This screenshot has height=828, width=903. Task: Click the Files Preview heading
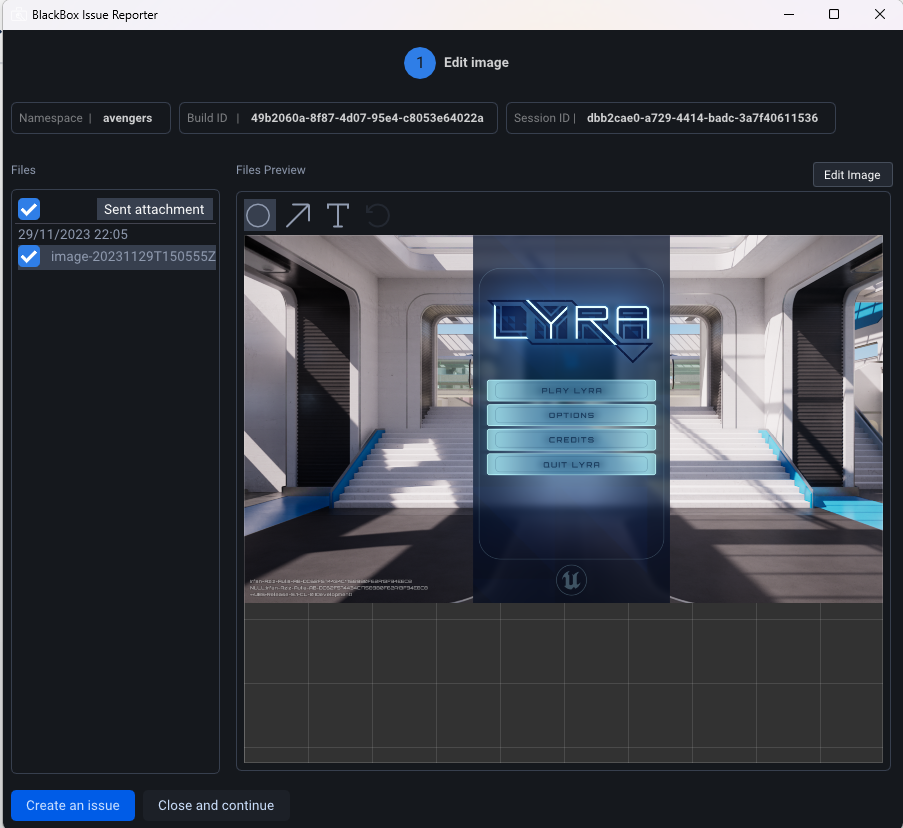271,170
